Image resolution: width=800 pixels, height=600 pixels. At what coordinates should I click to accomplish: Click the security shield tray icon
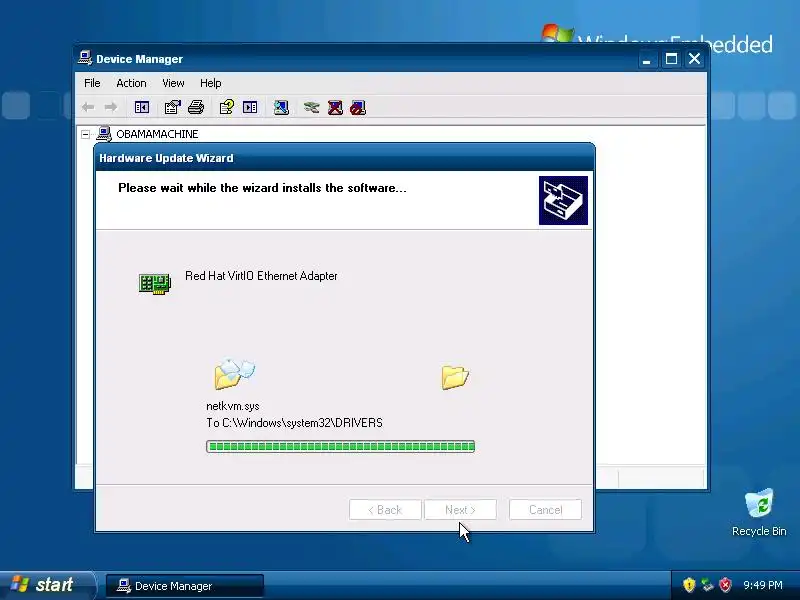tap(689, 584)
